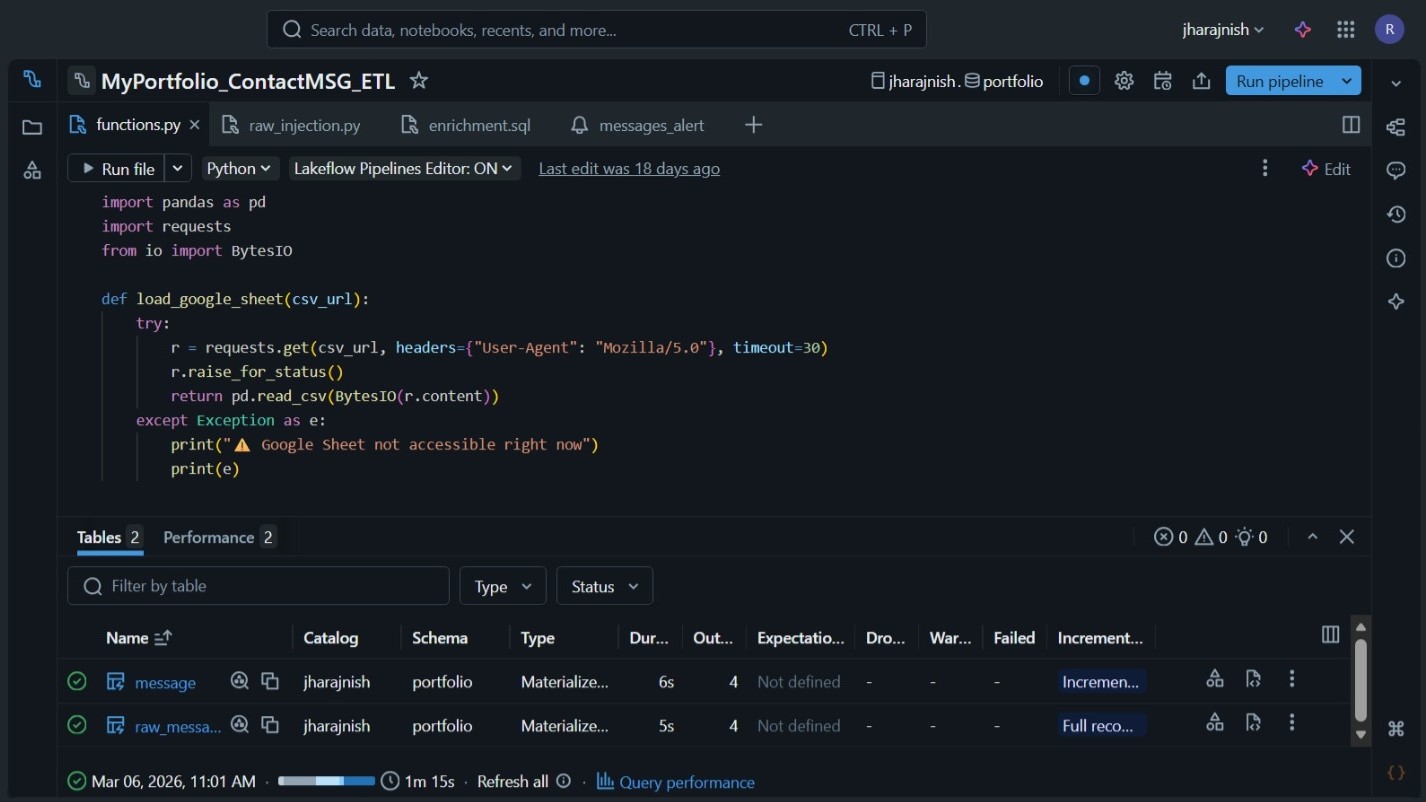Open the apps grid icon in top bar
1426x802 pixels.
pyautogui.click(x=1345, y=30)
